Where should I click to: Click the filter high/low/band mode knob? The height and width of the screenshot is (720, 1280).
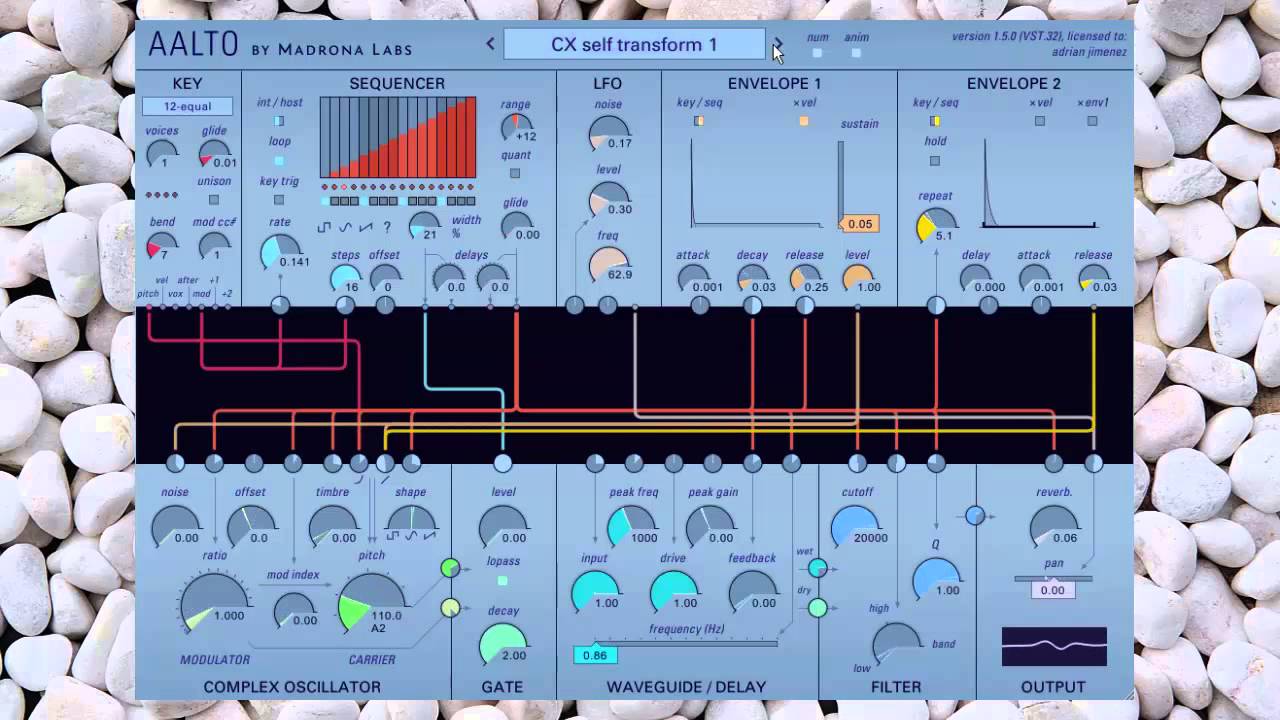pos(897,642)
